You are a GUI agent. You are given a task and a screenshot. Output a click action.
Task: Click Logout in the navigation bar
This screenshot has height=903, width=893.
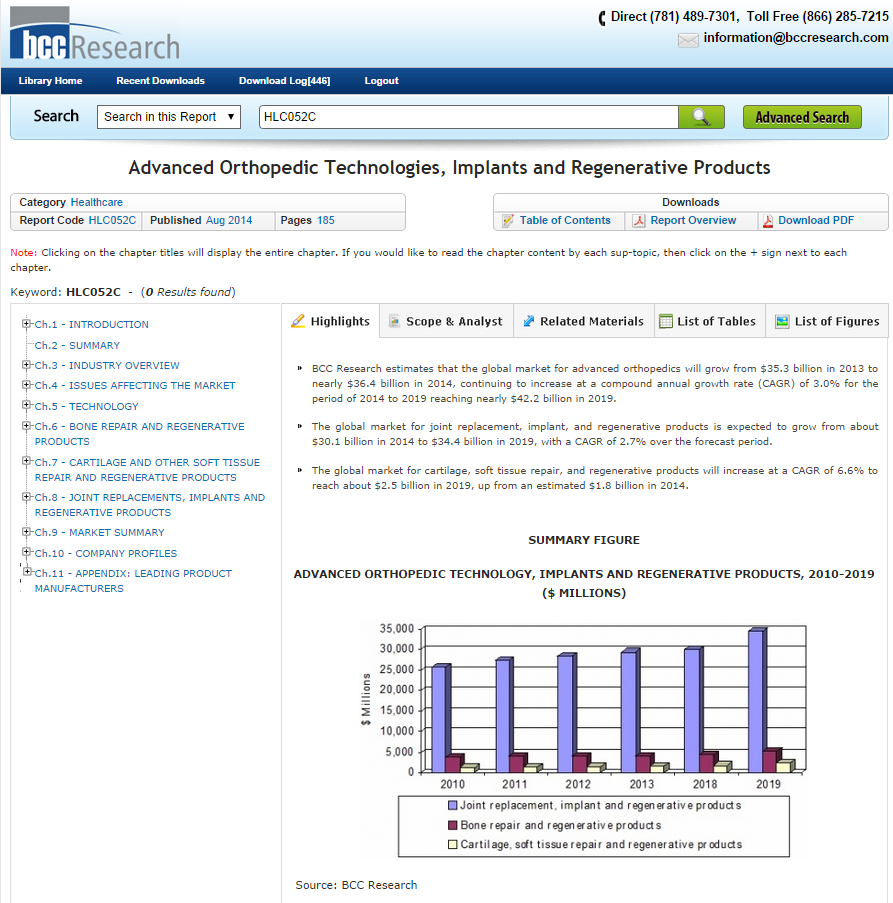381,81
